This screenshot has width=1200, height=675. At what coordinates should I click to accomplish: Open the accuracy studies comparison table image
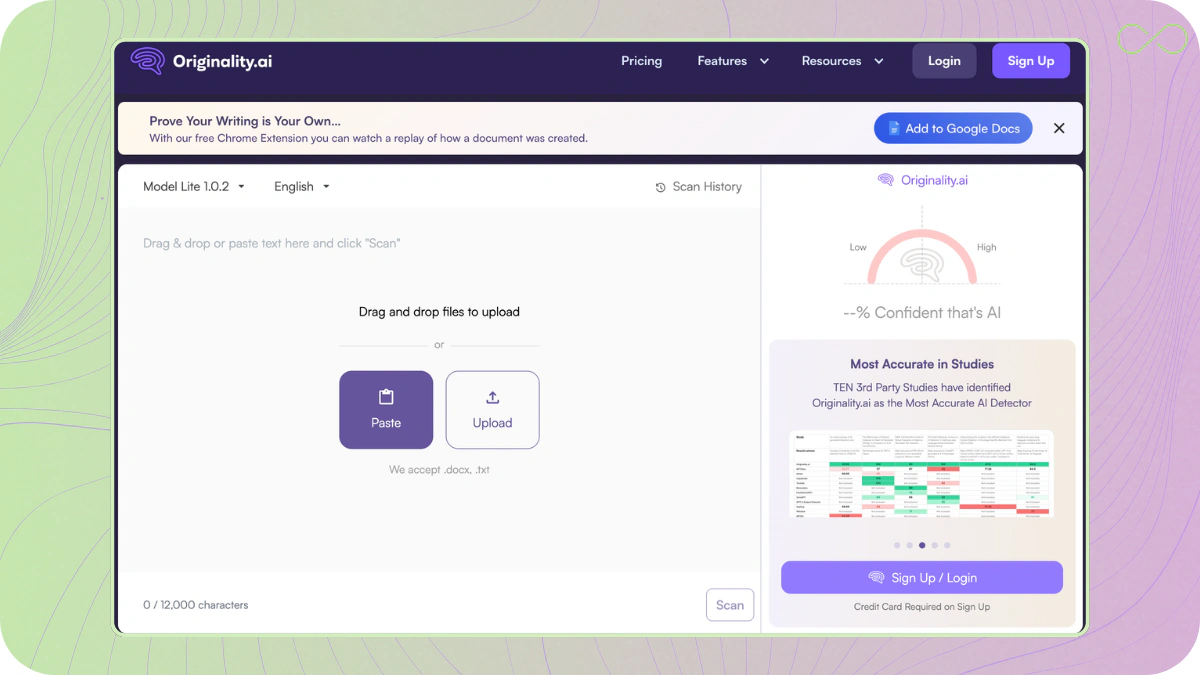922,474
